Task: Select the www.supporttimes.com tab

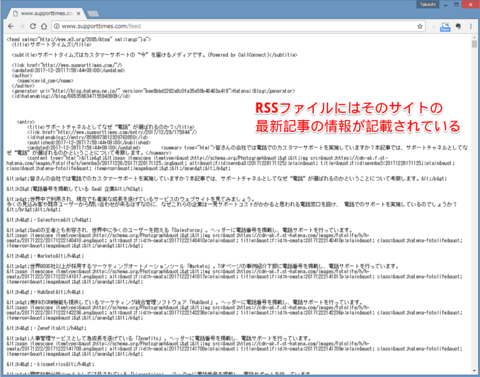Action: 45,13
